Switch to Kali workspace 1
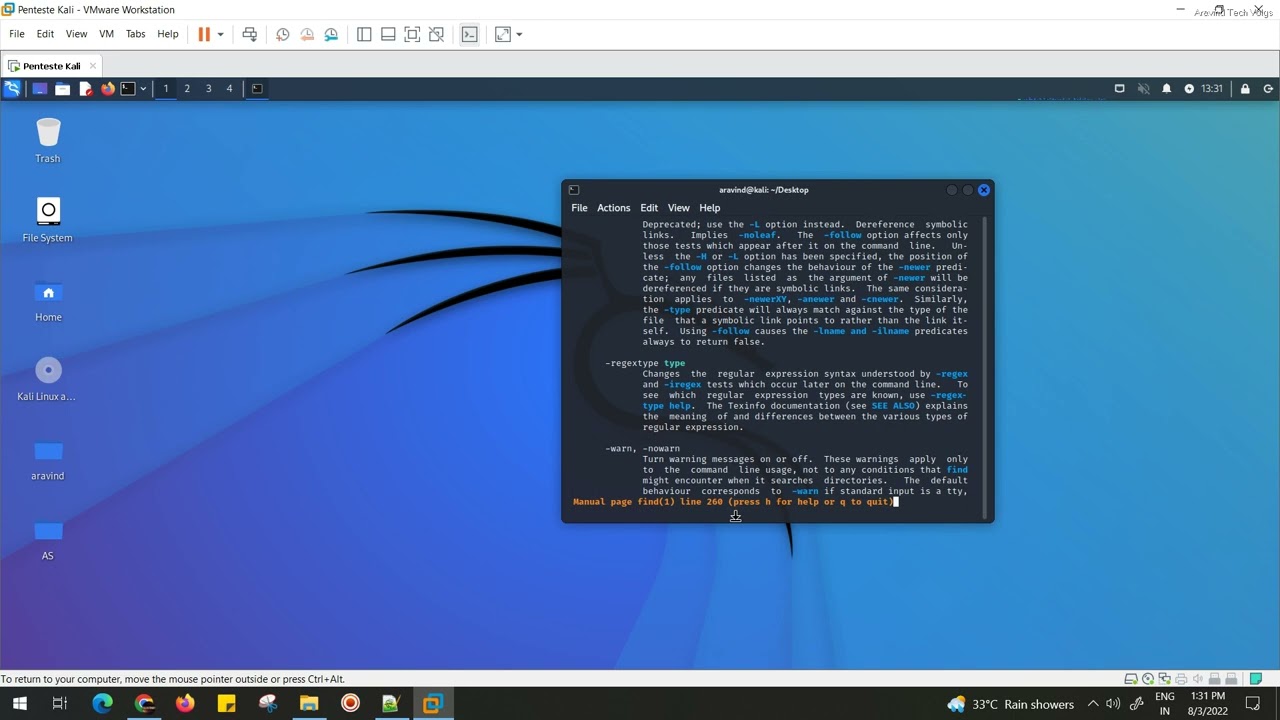The image size is (1280, 720). tap(166, 88)
